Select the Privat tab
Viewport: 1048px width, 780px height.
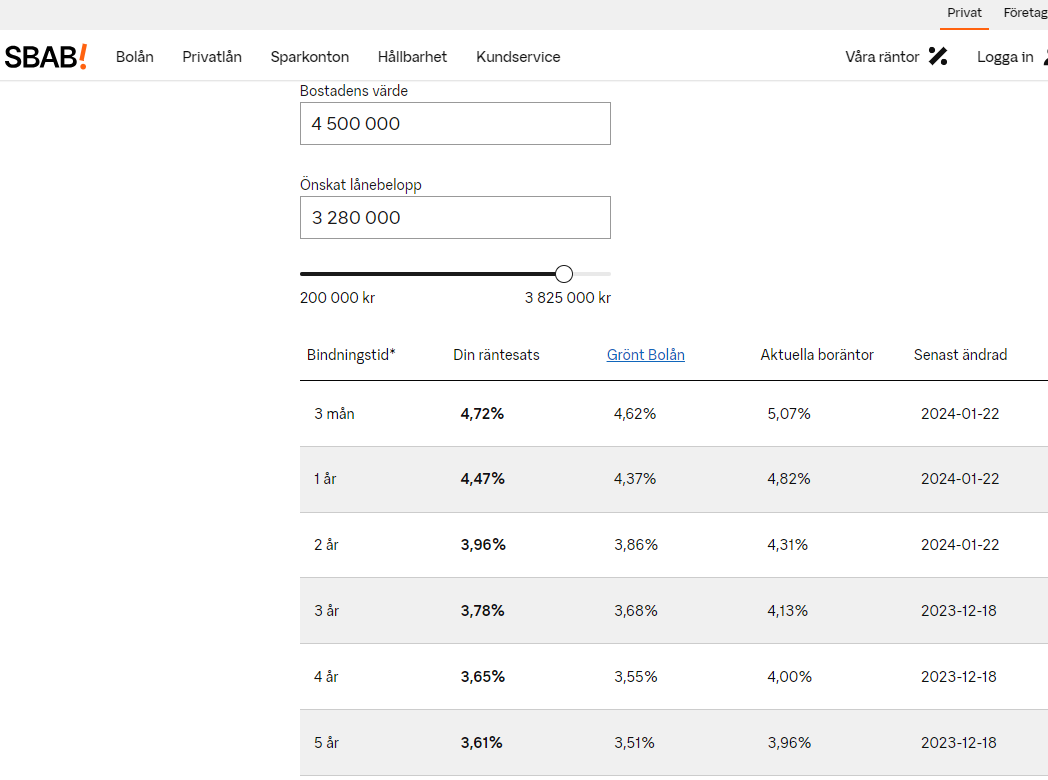[x=964, y=13]
